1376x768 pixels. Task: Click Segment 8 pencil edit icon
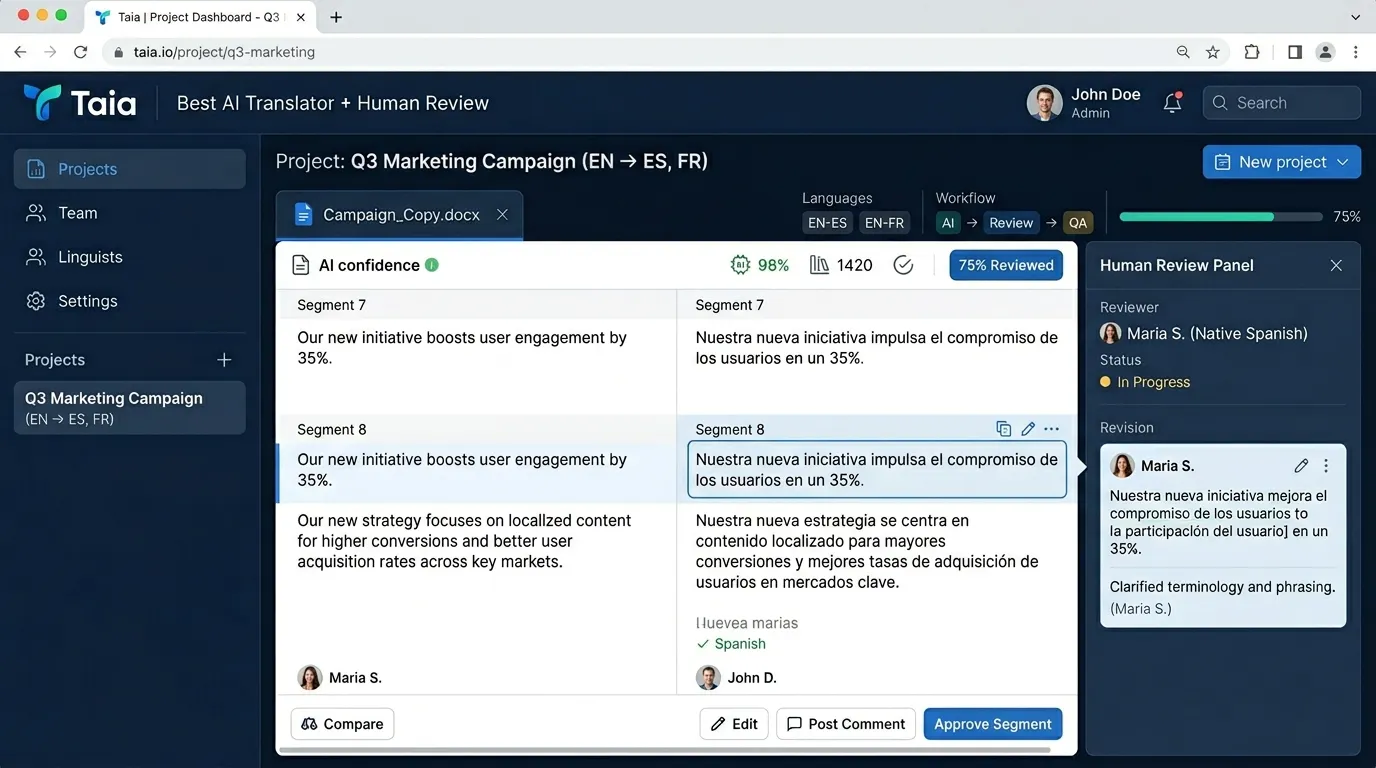(1028, 429)
